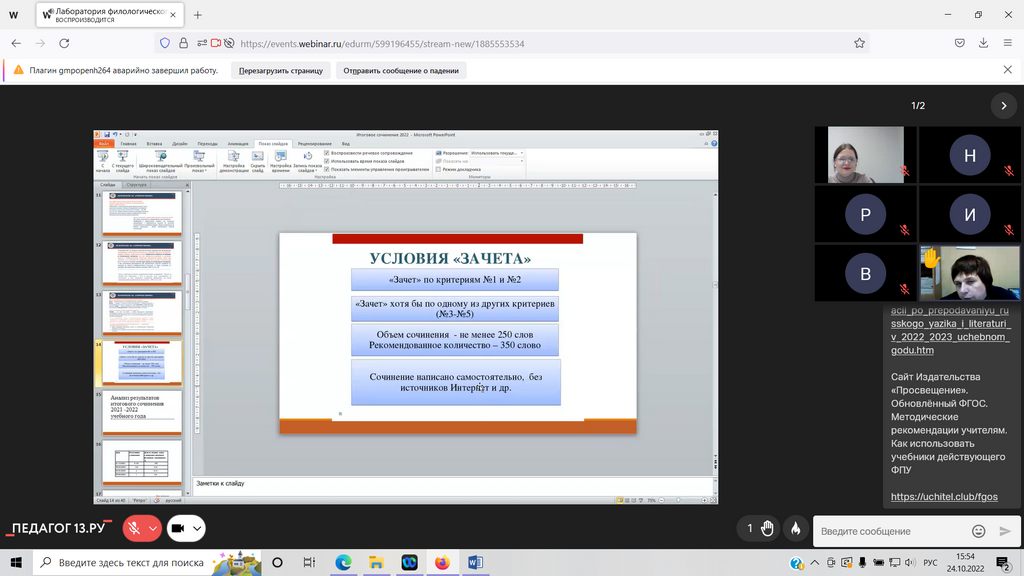Screen dimensions: 1024x576
Task: Open the tracking protection shield panel
Action: point(165,43)
